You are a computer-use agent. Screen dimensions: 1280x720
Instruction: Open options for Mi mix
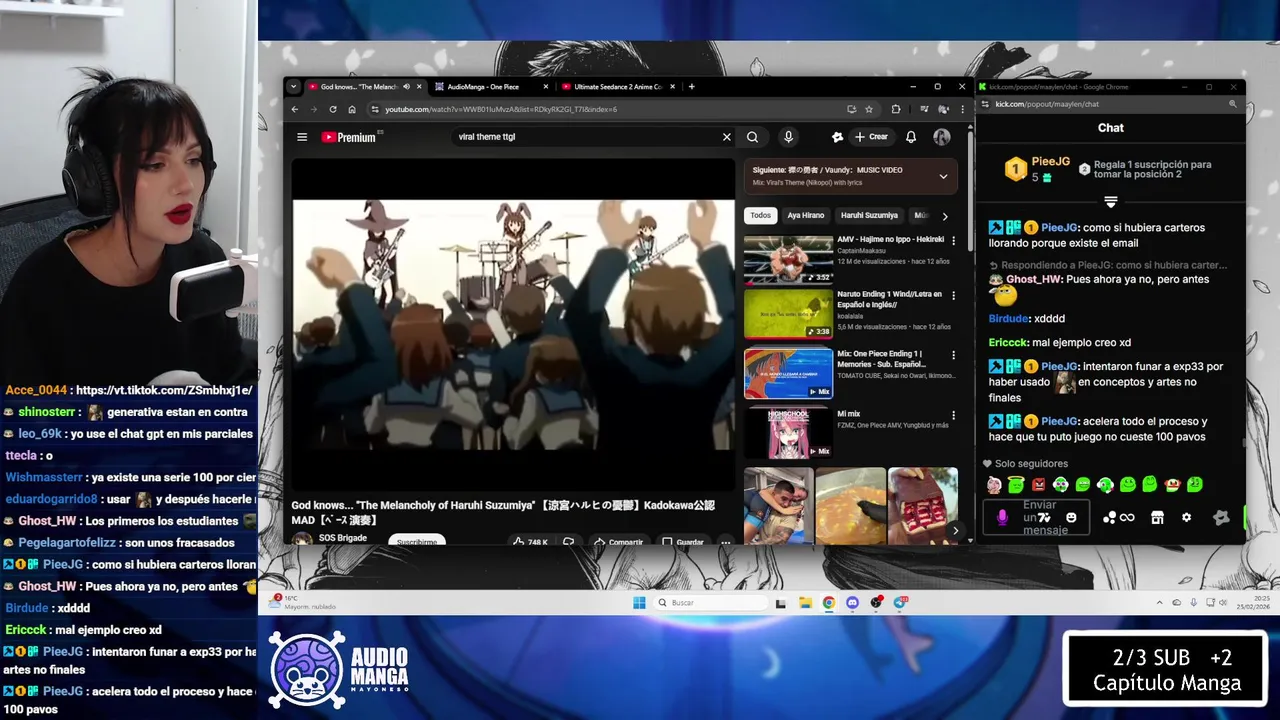953,415
